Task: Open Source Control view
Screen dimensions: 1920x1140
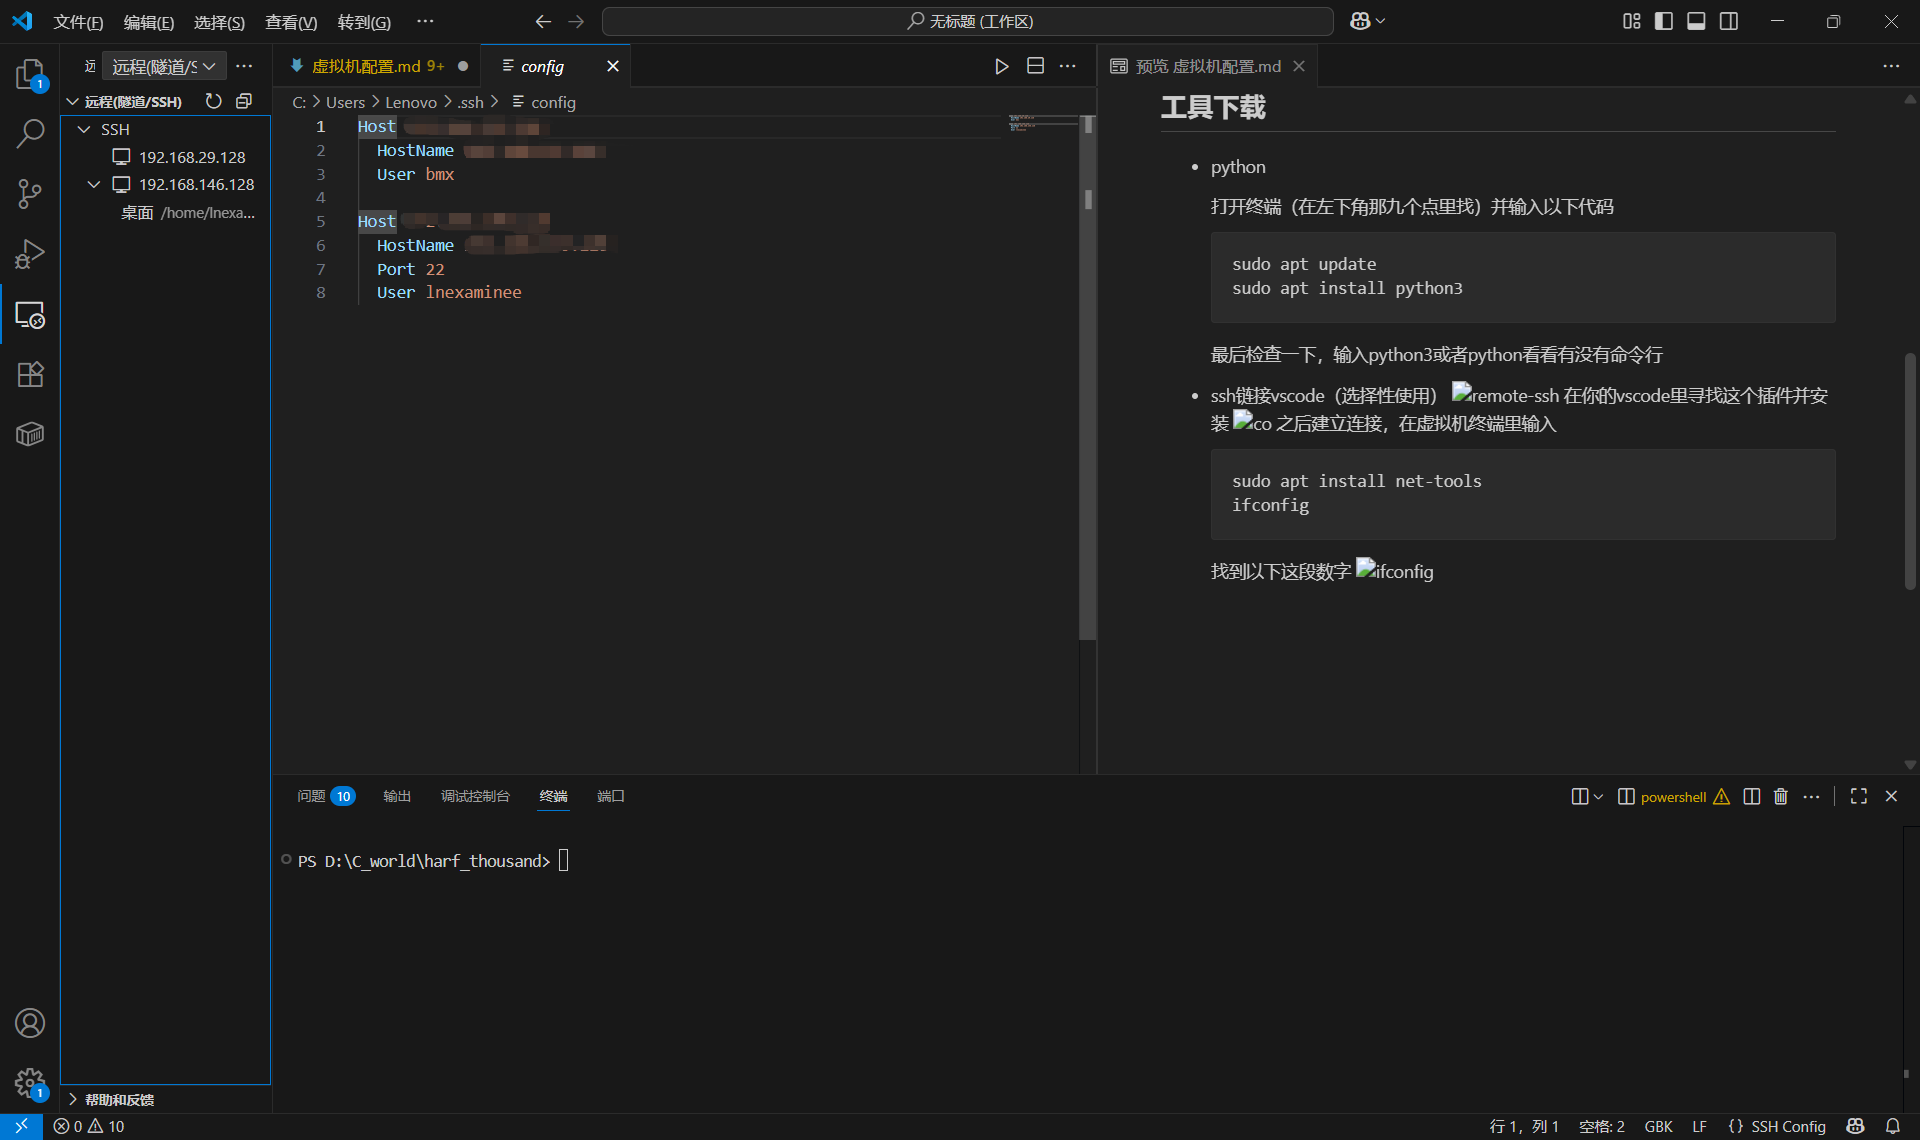Action: coord(30,194)
